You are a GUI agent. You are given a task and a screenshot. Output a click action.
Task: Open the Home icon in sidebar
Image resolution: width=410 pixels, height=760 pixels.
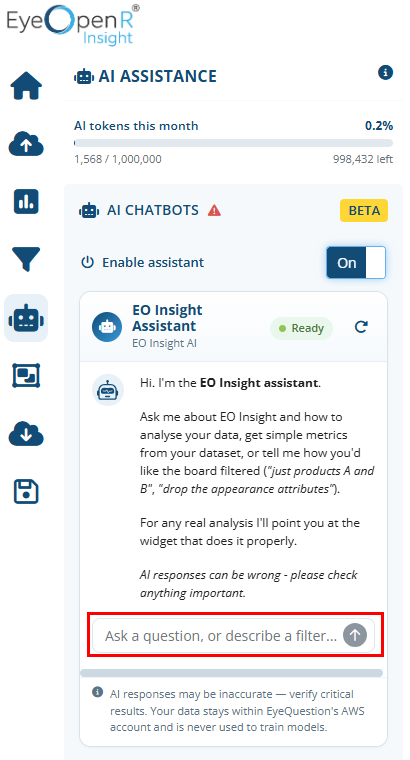tap(26, 86)
